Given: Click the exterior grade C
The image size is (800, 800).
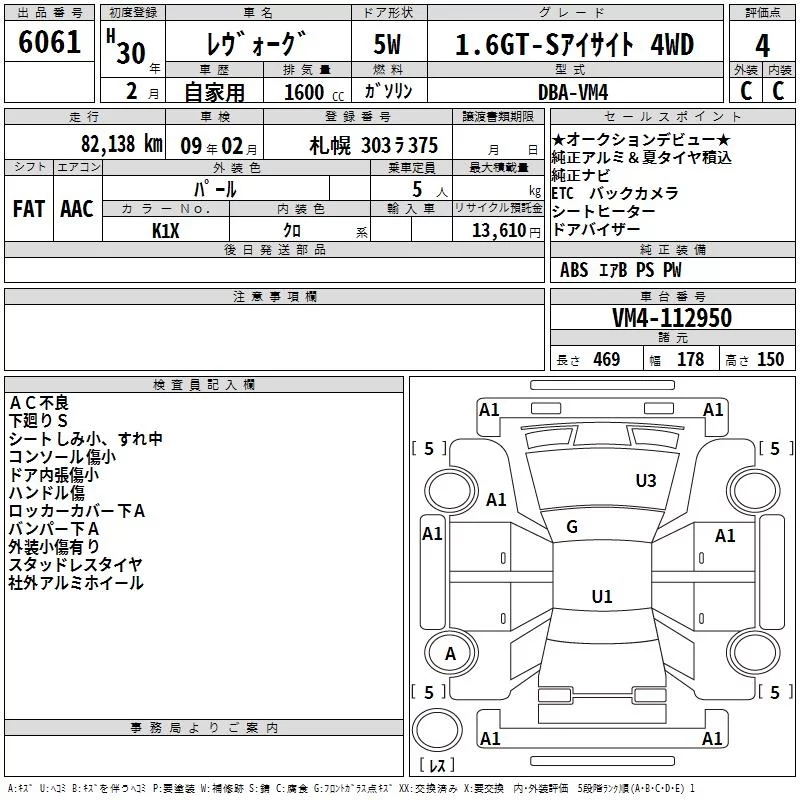Looking at the screenshot, I should click(746, 91).
